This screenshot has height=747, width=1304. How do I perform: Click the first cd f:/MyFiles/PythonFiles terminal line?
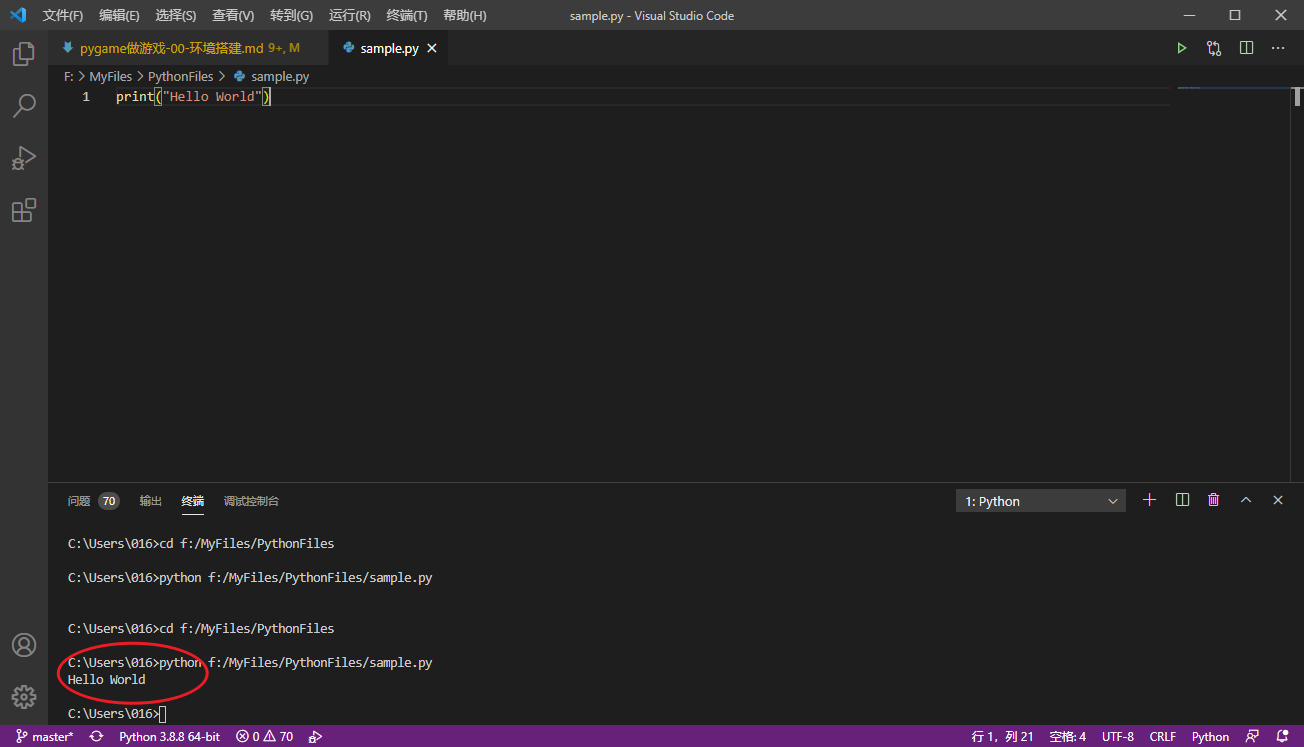201,544
